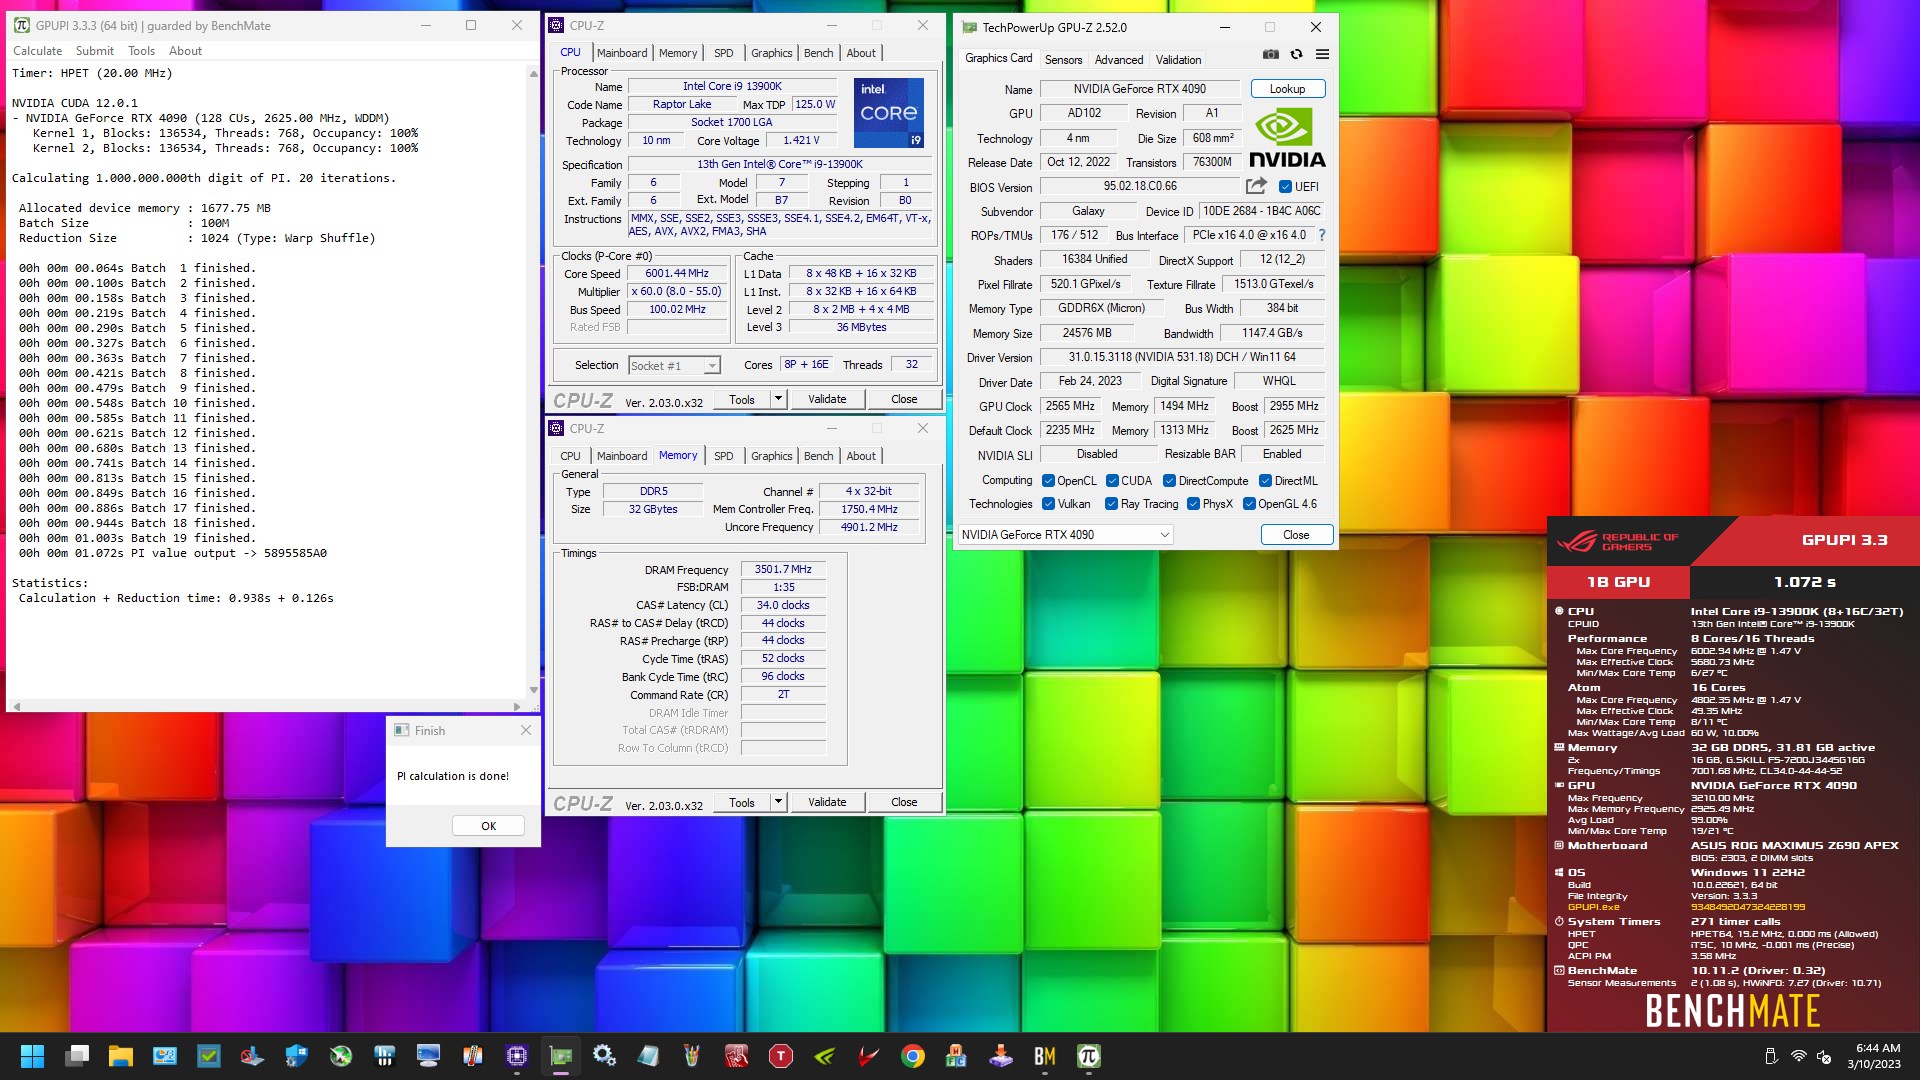Open Mainboard tab in top CPU-Z window
Image resolution: width=1920 pixels, height=1080 pixels.
point(622,53)
